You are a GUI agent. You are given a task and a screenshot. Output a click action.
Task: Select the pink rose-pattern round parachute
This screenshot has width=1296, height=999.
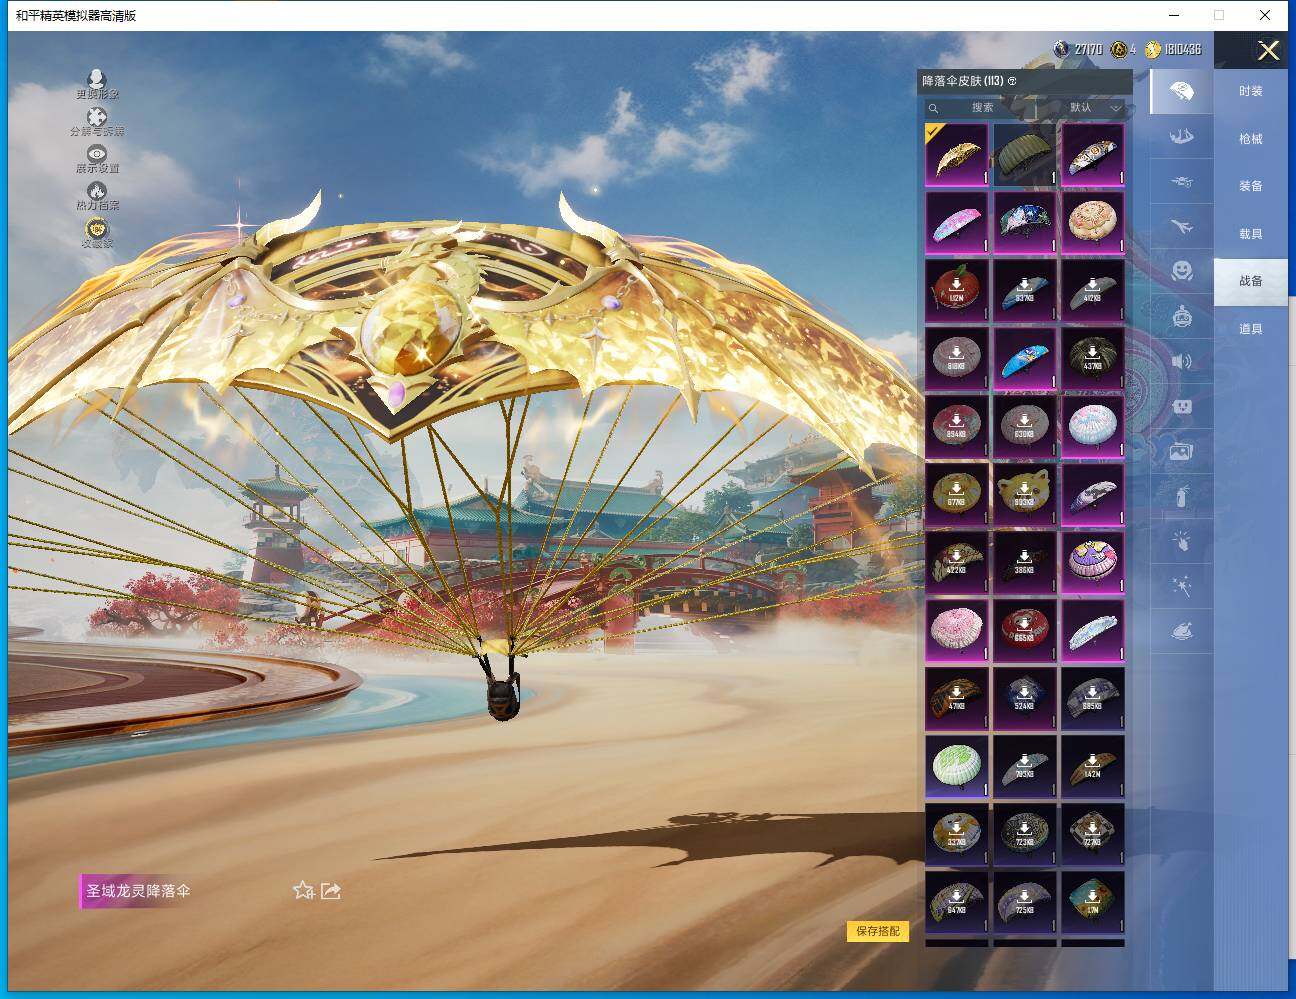[x=957, y=631]
